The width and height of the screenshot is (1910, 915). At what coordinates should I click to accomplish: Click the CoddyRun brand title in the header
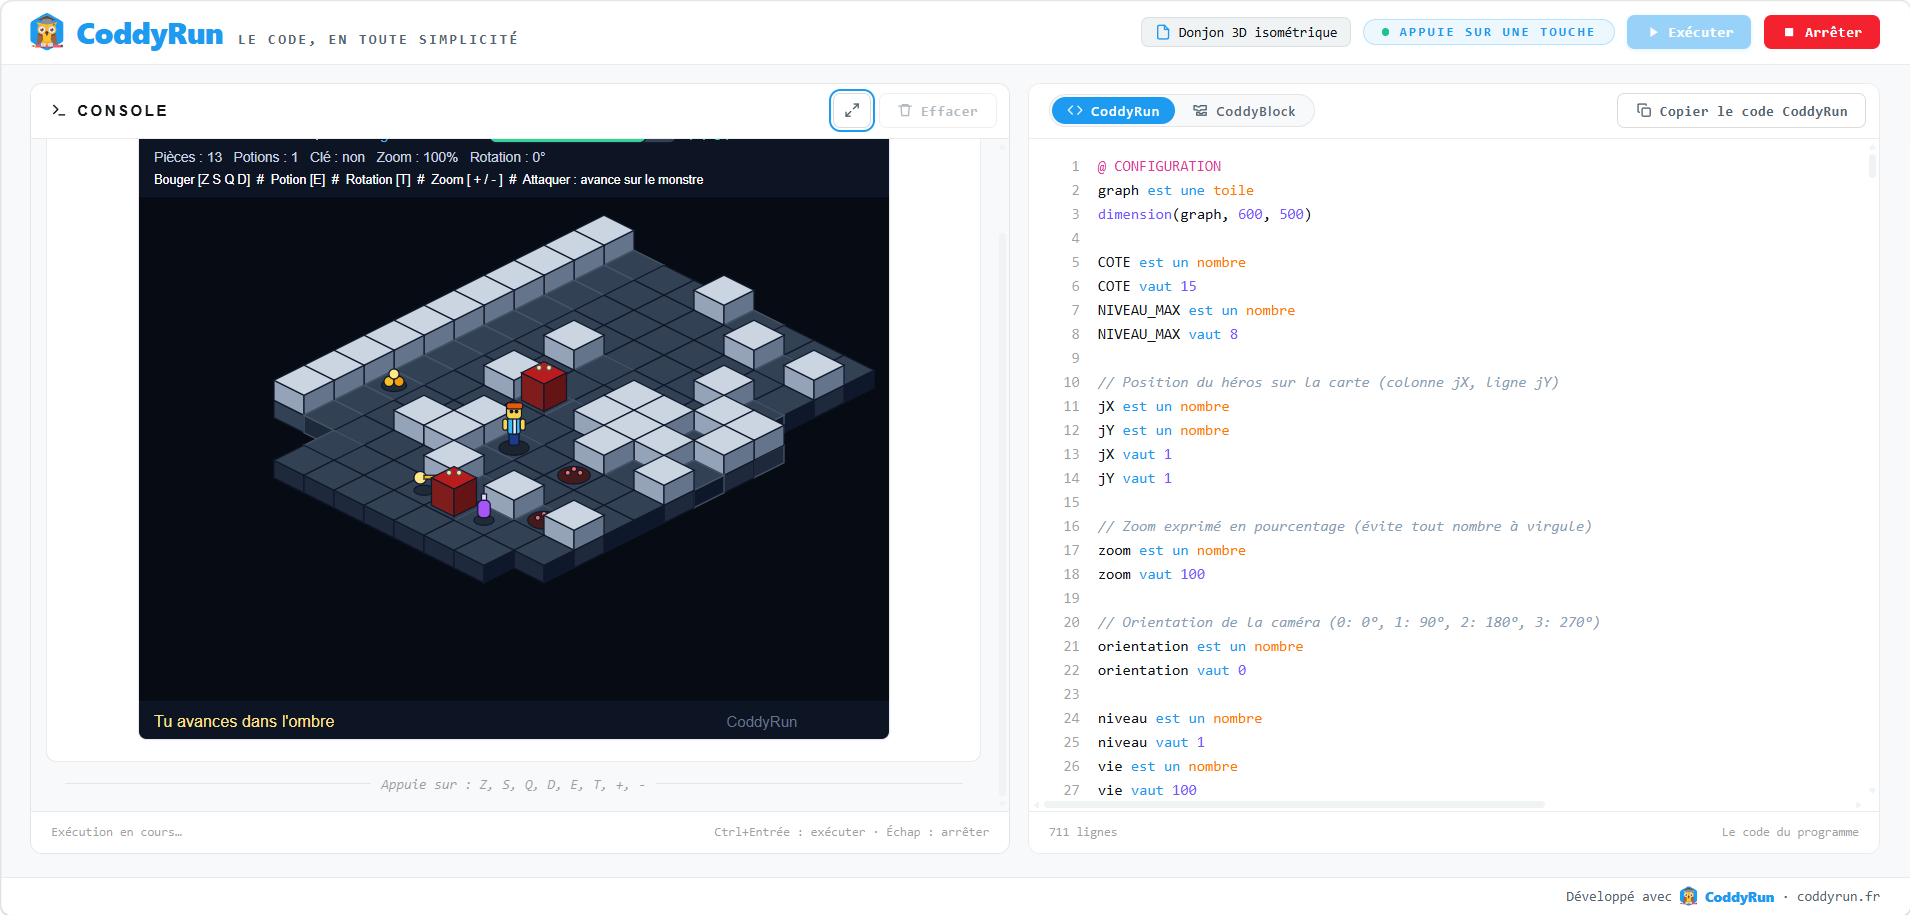click(x=150, y=34)
